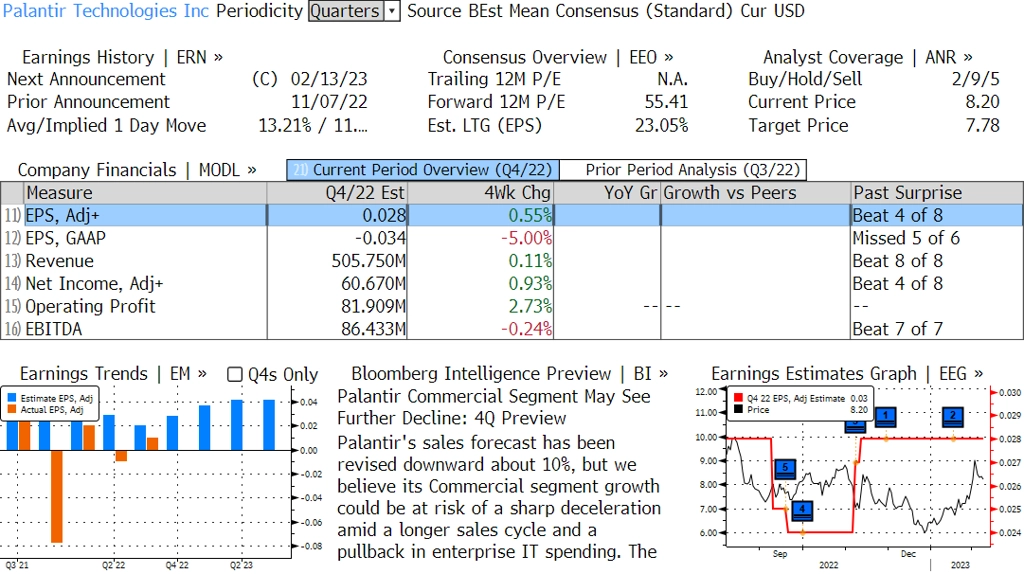
Task: Select the Revenue measure row
Action: point(512,261)
